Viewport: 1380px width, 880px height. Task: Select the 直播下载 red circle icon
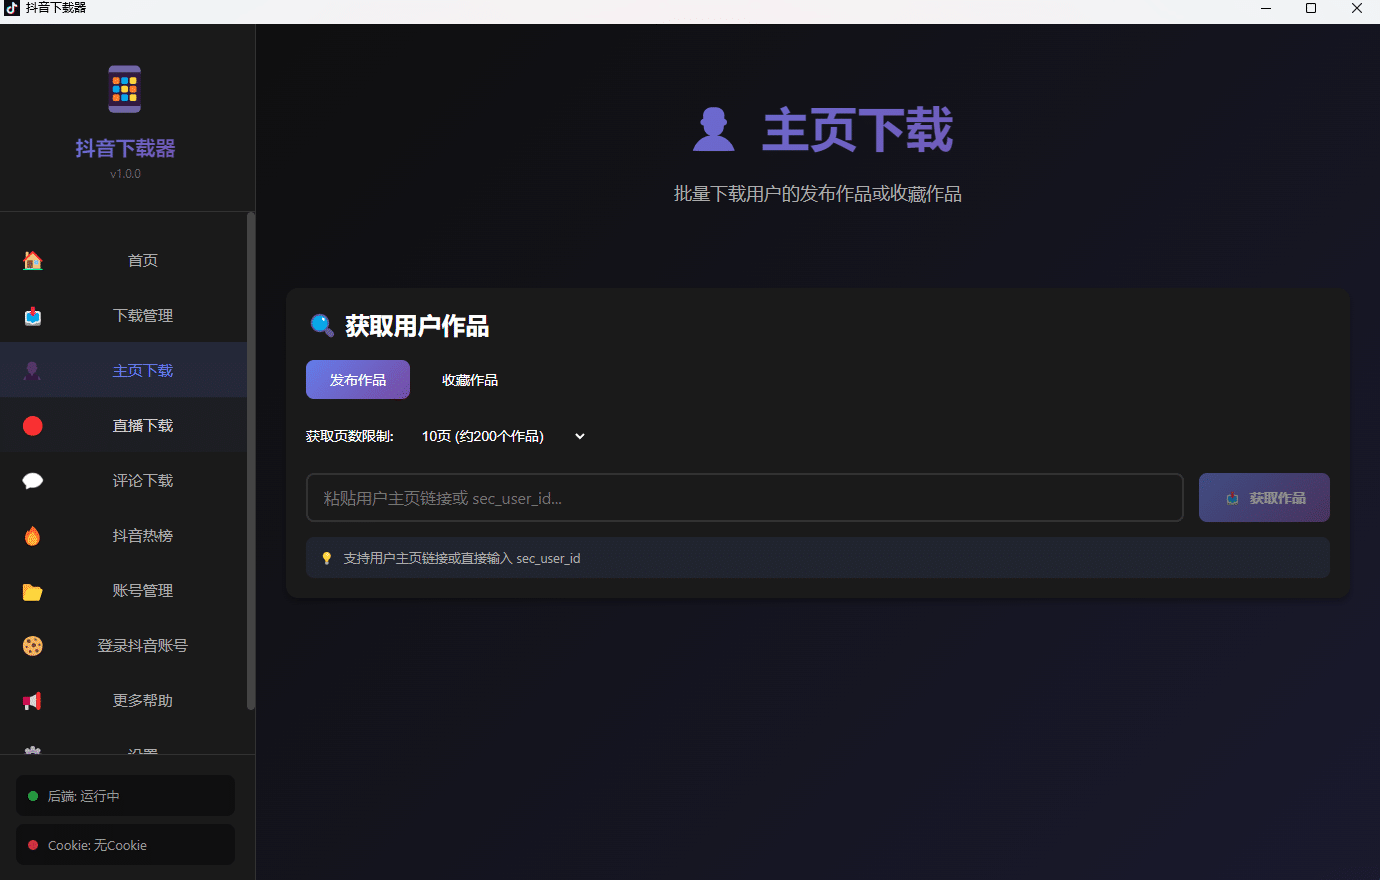tap(32, 425)
